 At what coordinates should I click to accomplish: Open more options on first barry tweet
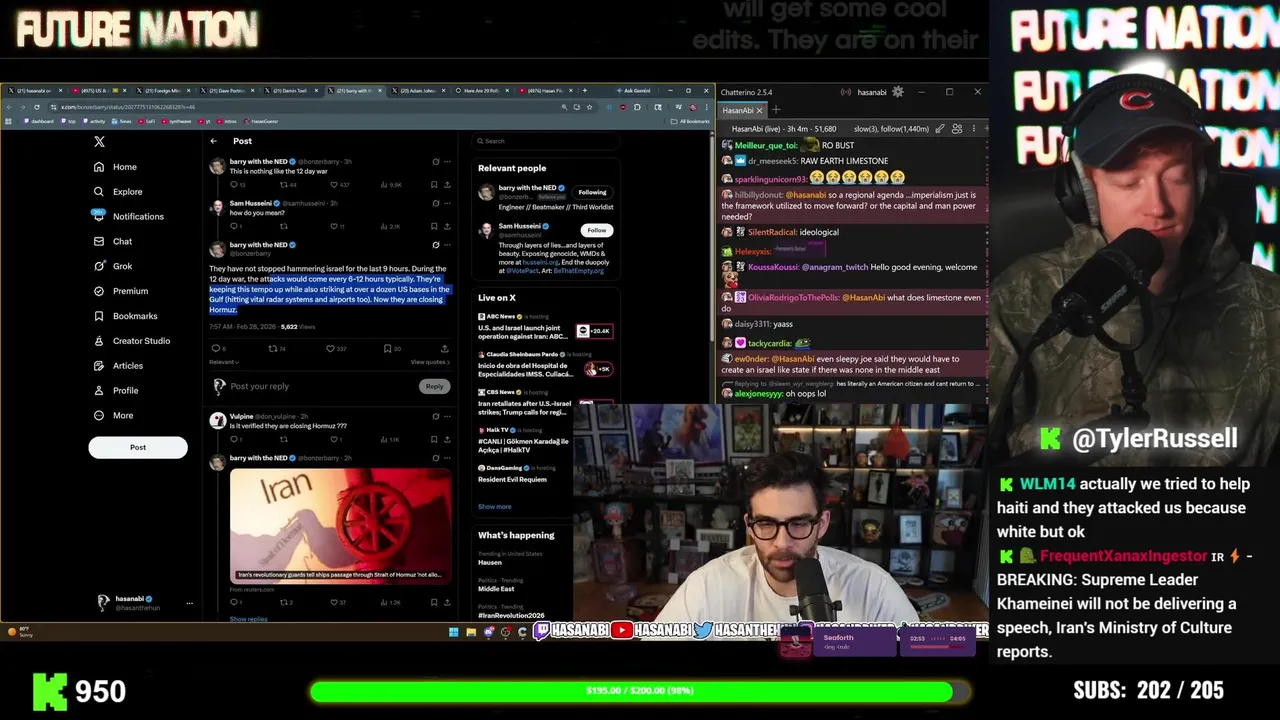pyautogui.click(x=447, y=161)
